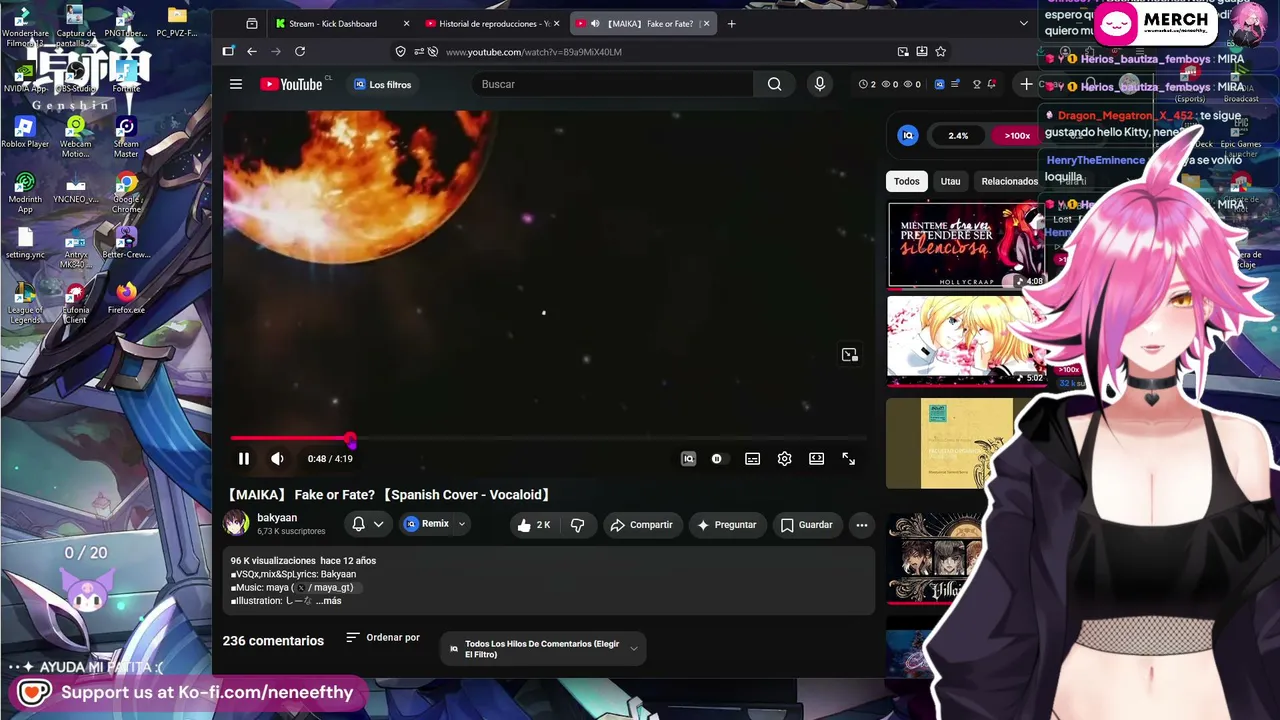Switch to Historial de reproducciones tab

(491, 23)
